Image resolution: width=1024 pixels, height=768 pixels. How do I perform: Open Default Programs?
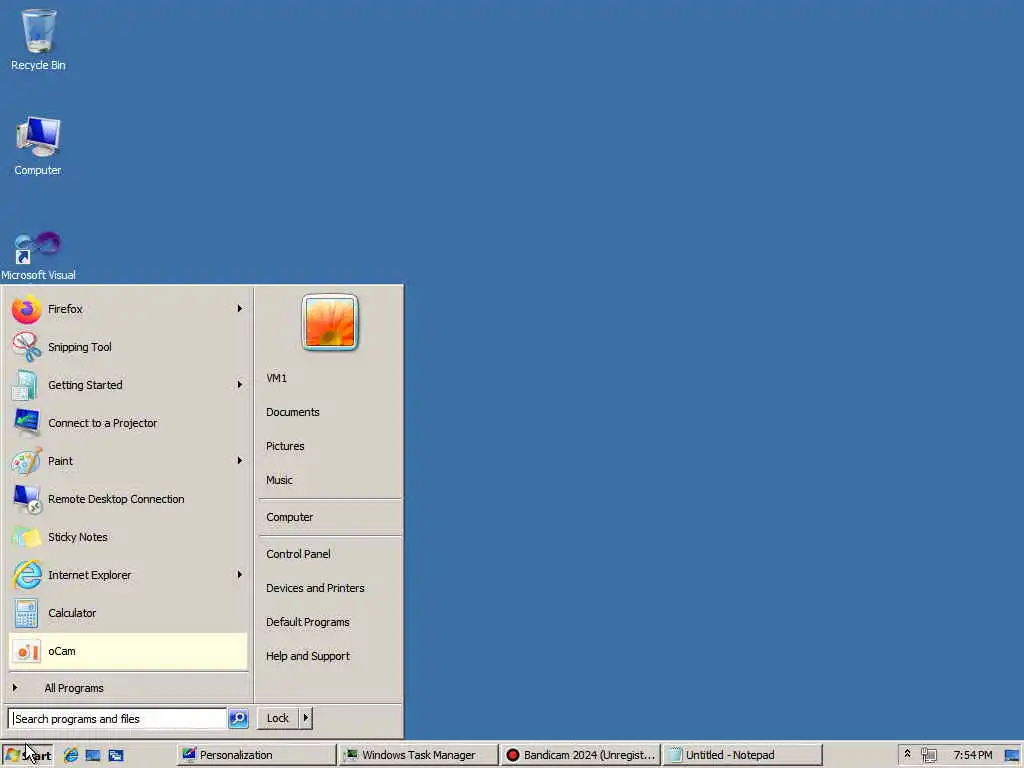(x=308, y=622)
